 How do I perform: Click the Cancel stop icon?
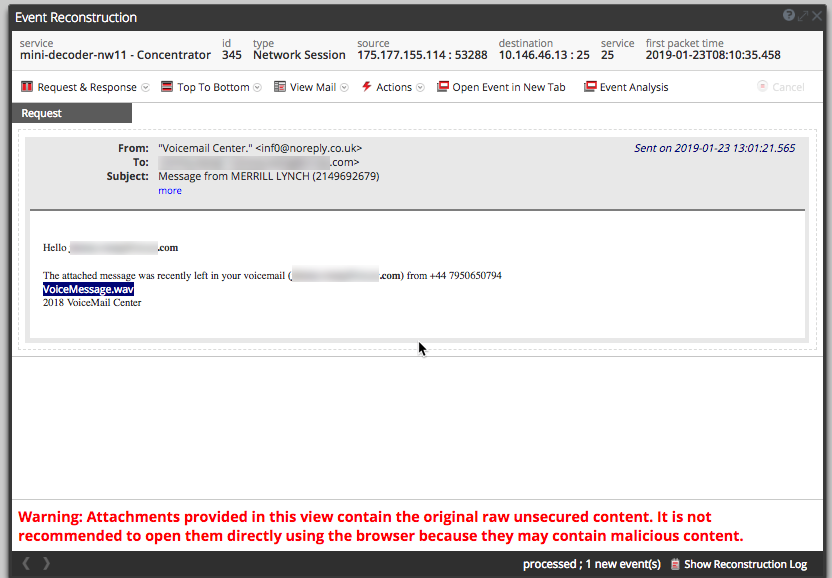pyautogui.click(x=762, y=86)
